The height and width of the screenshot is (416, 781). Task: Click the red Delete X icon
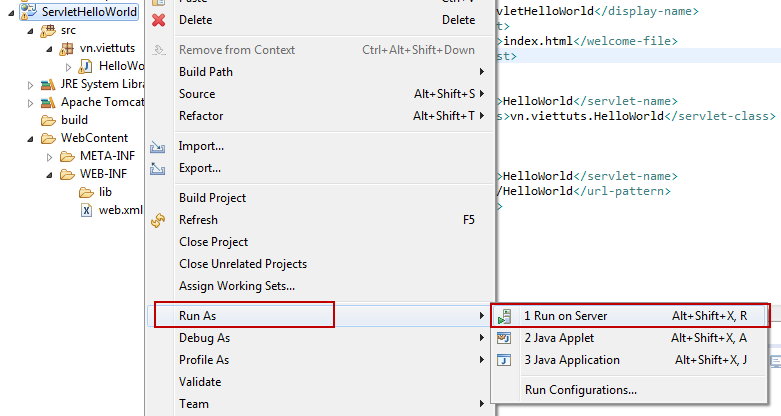tap(158, 20)
